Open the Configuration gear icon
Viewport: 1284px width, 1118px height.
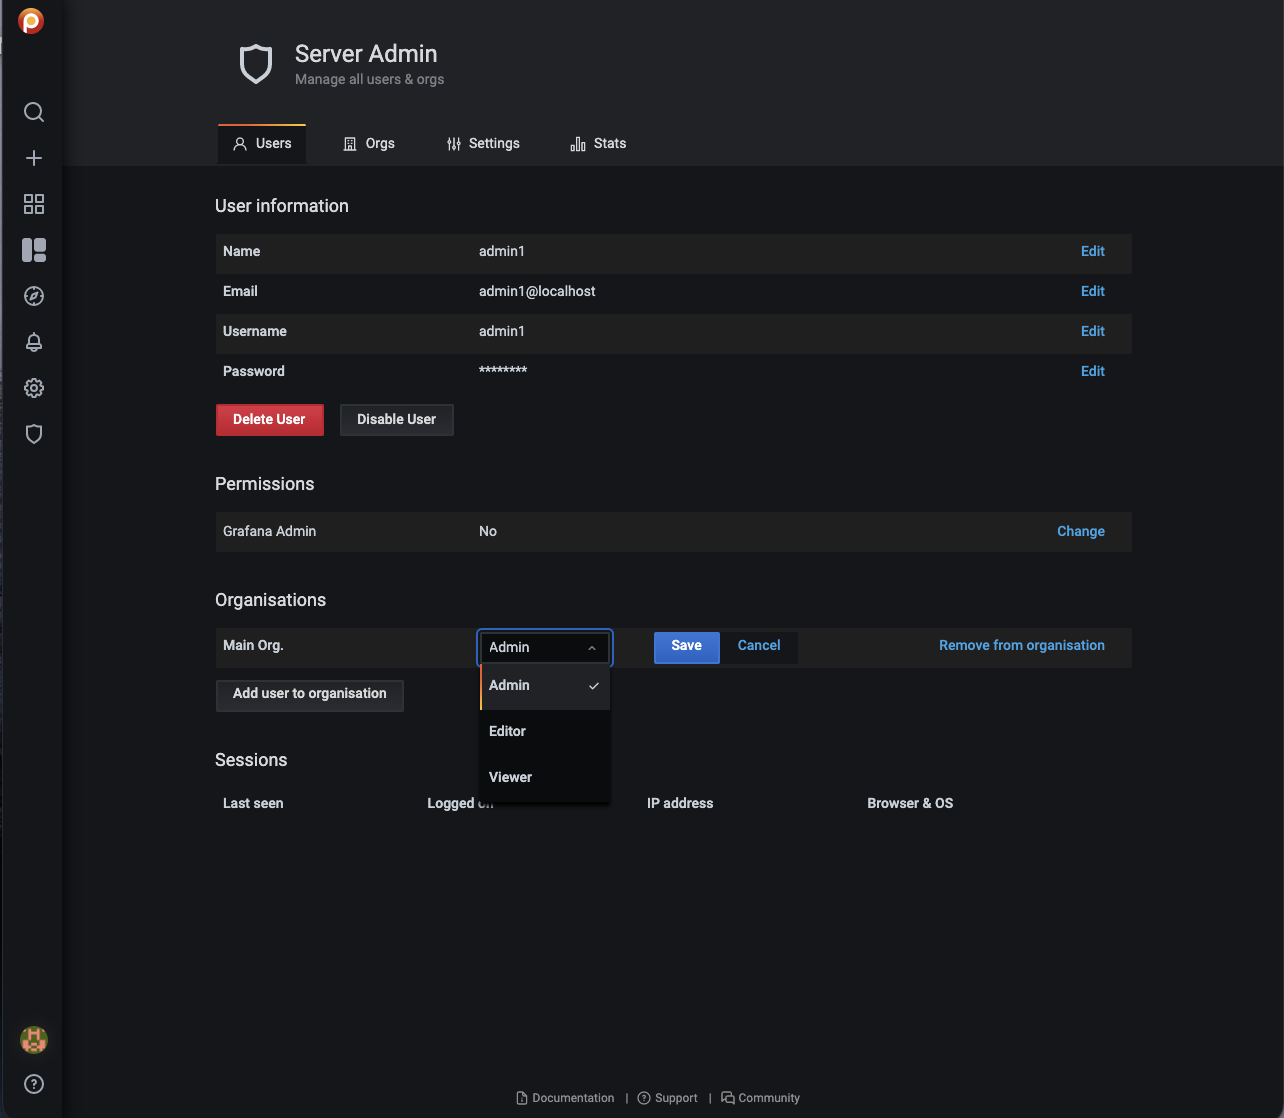[x=34, y=388]
